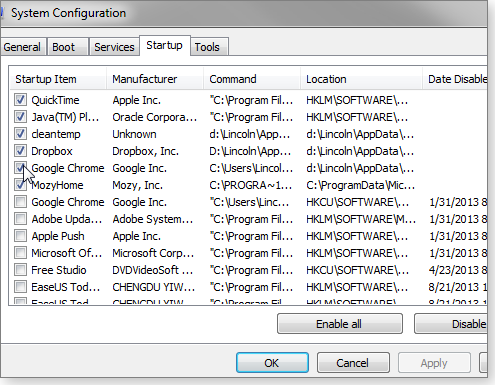495x385 pixels.
Task: Enable the EaseUS Tod... startup checkbox dated 8/21/2013
Action: click(x=20, y=287)
